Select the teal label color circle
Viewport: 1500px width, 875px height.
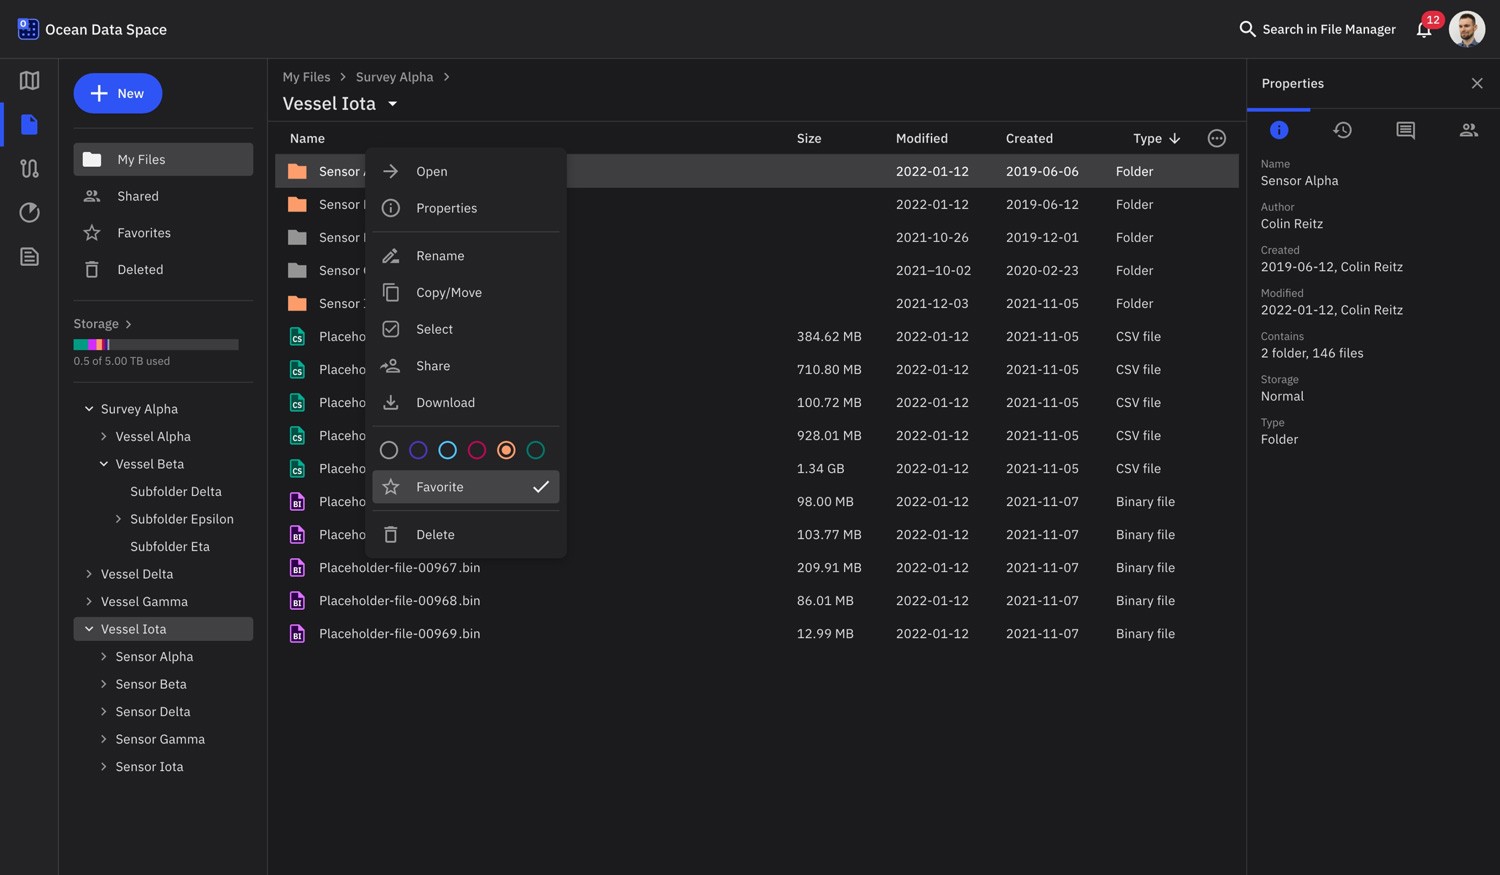pyautogui.click(x=535, y=450)
